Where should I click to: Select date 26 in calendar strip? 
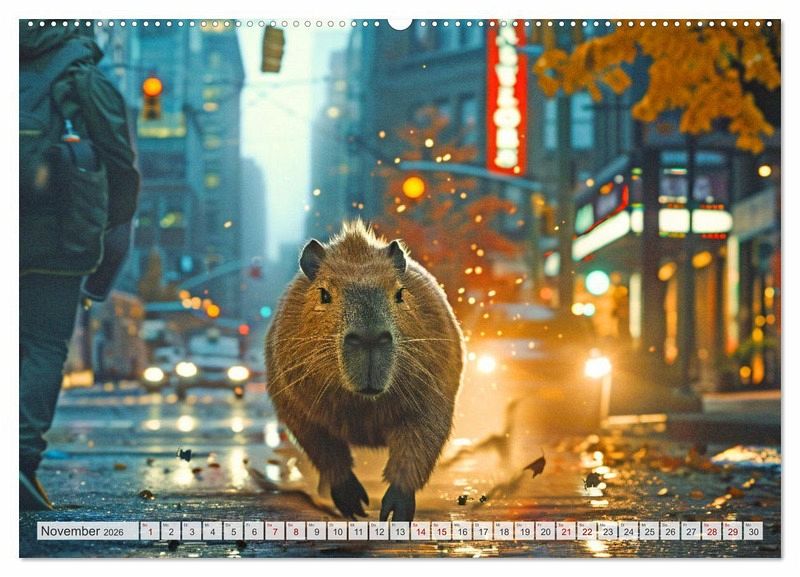click(x=670, y=531)
